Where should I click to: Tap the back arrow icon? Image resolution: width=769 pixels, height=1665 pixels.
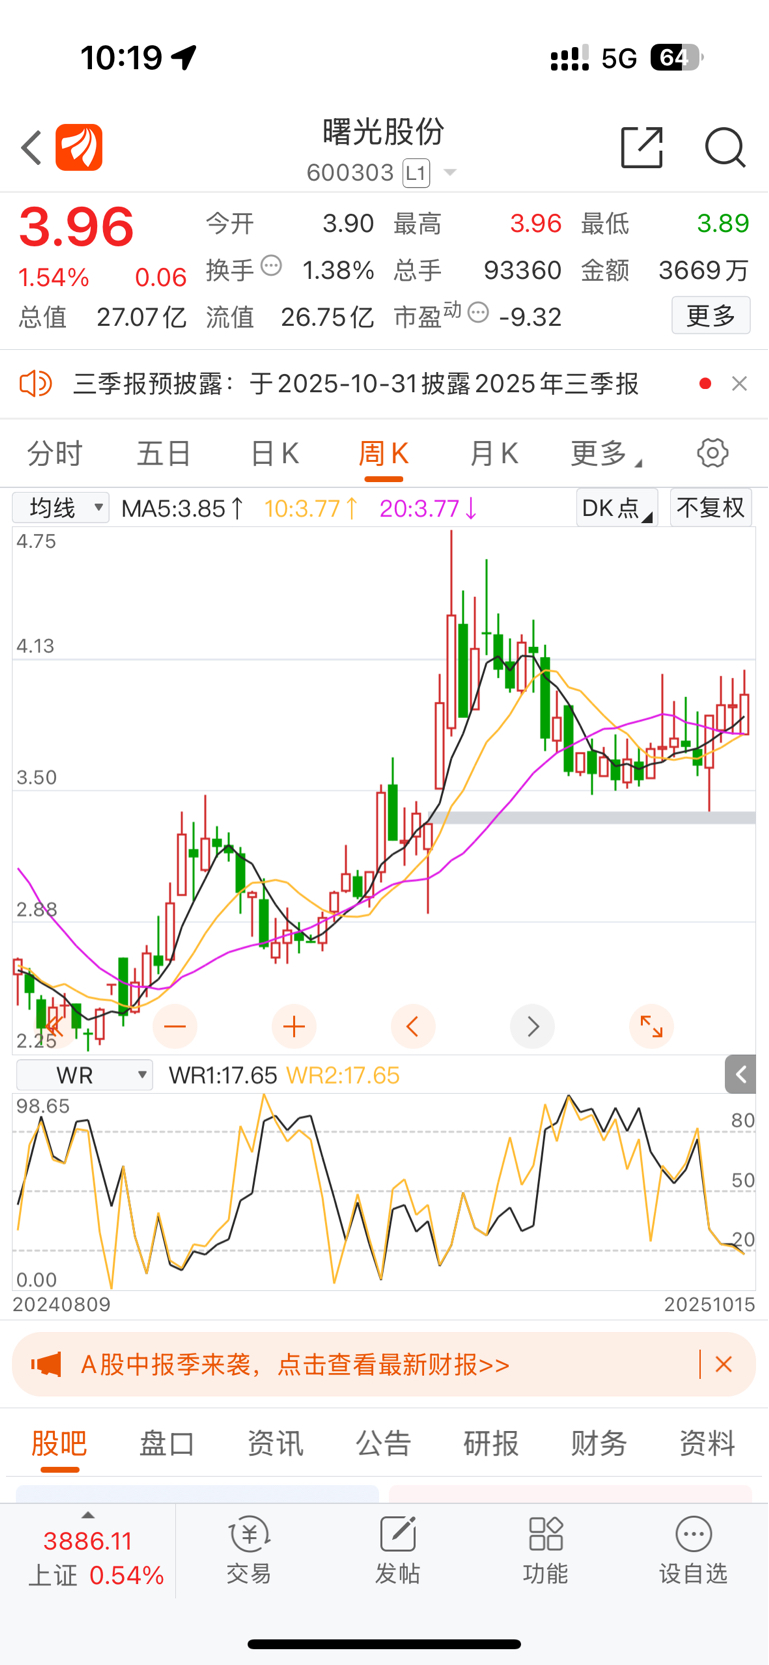31,148
